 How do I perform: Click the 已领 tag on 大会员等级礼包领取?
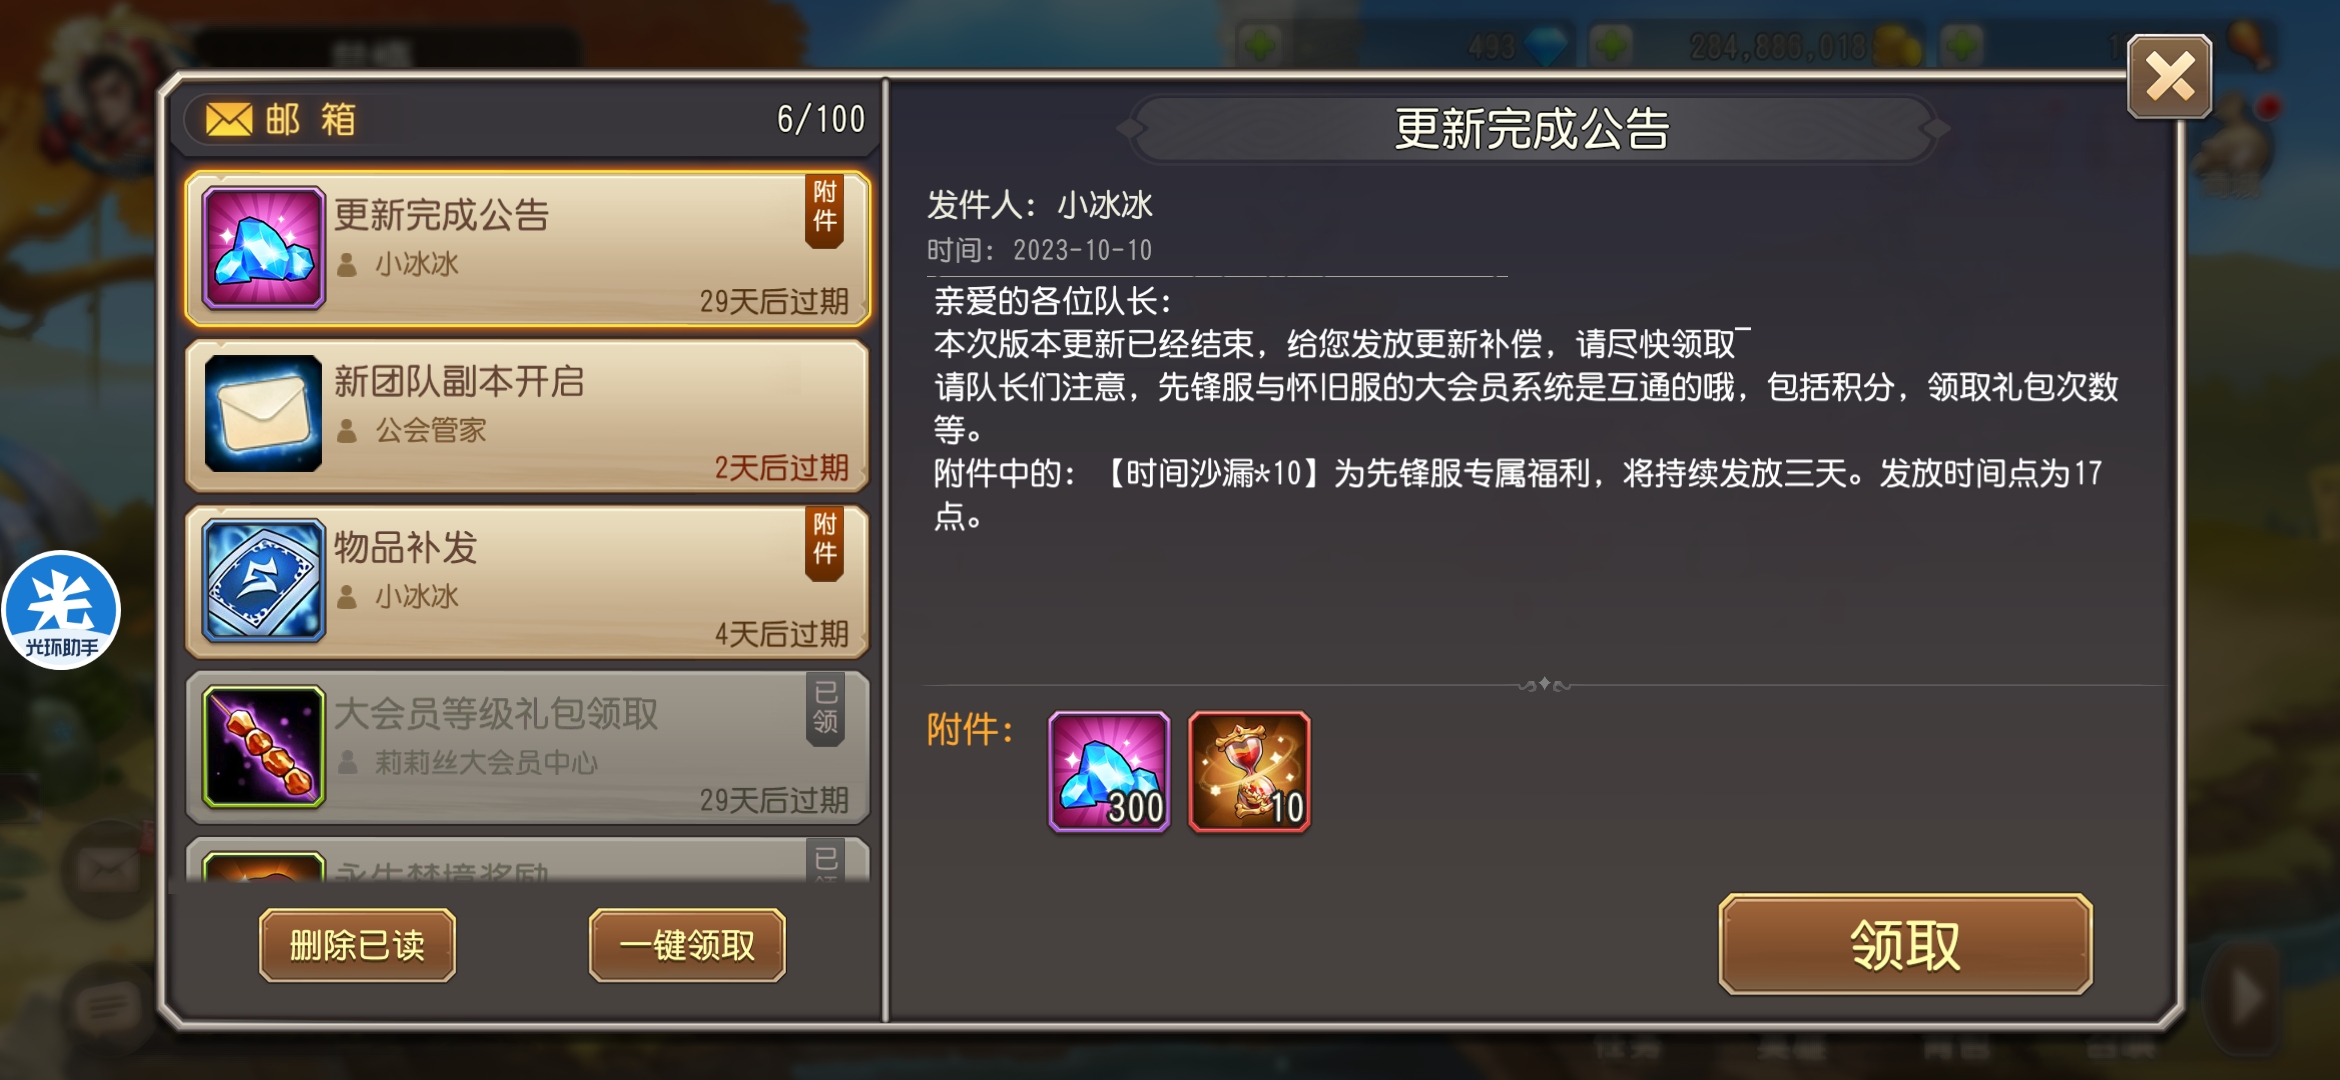825,708
